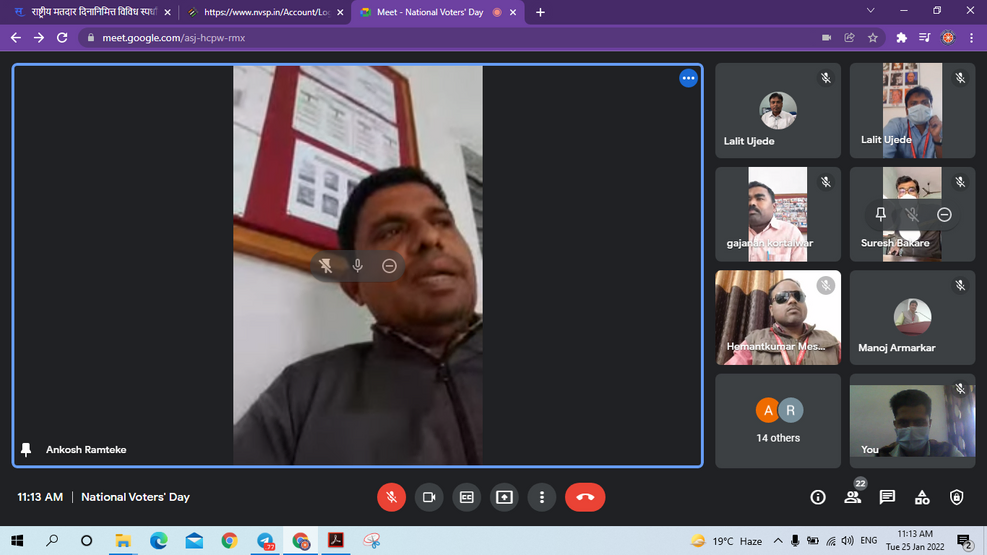987x555 pixels.
Task: Open the File Explorer icon on the taskbar
Action: [x=123, y=541]
